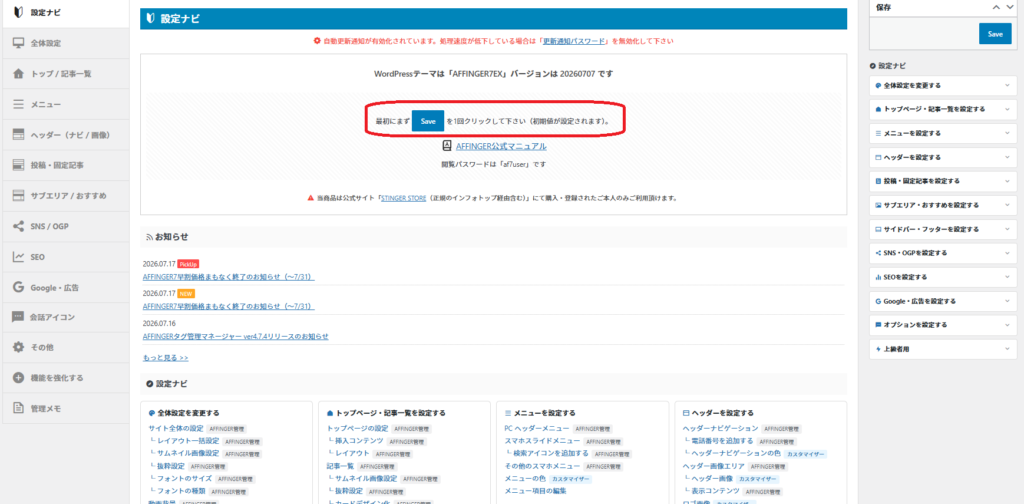Open 検索アイコンを追加する link
Image resolution: width=1024 pixels, height=504 pixels.
(551, 453)
